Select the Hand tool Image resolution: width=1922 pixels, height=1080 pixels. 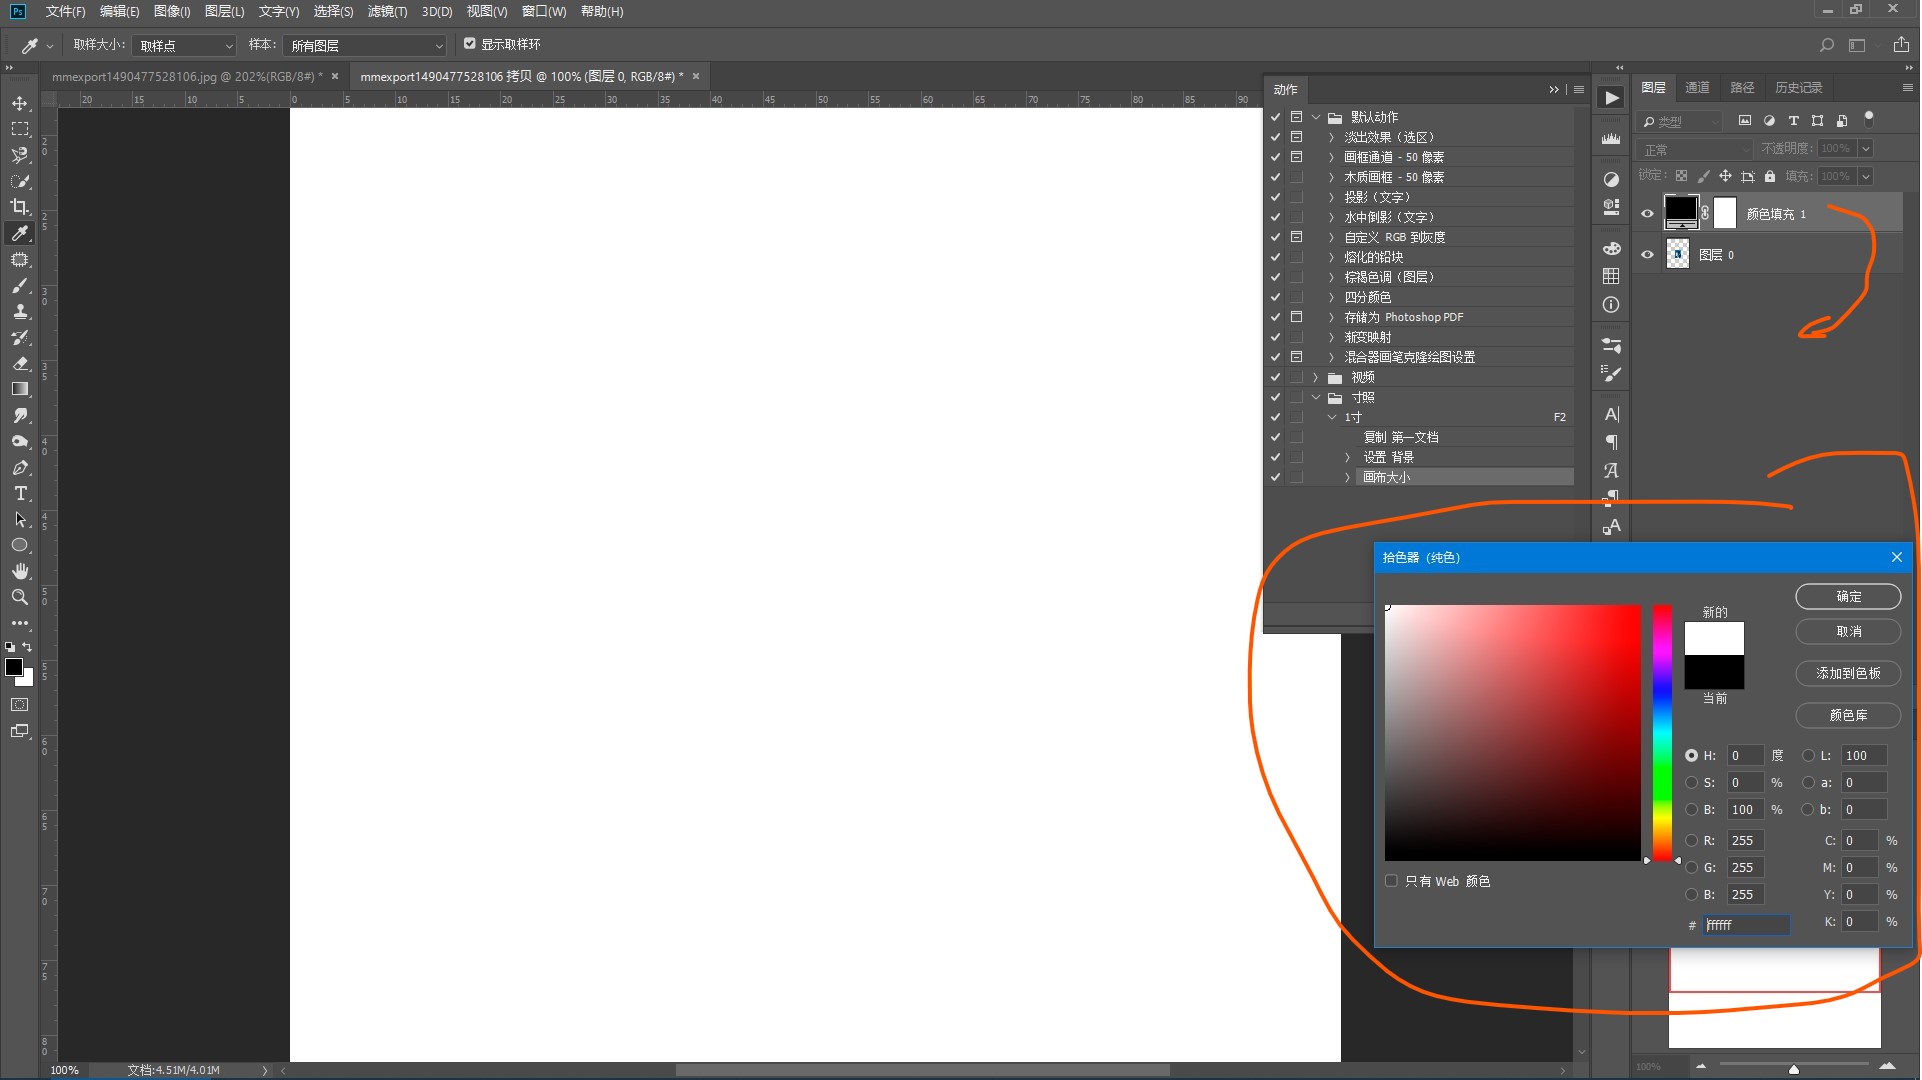coord(20,571)
